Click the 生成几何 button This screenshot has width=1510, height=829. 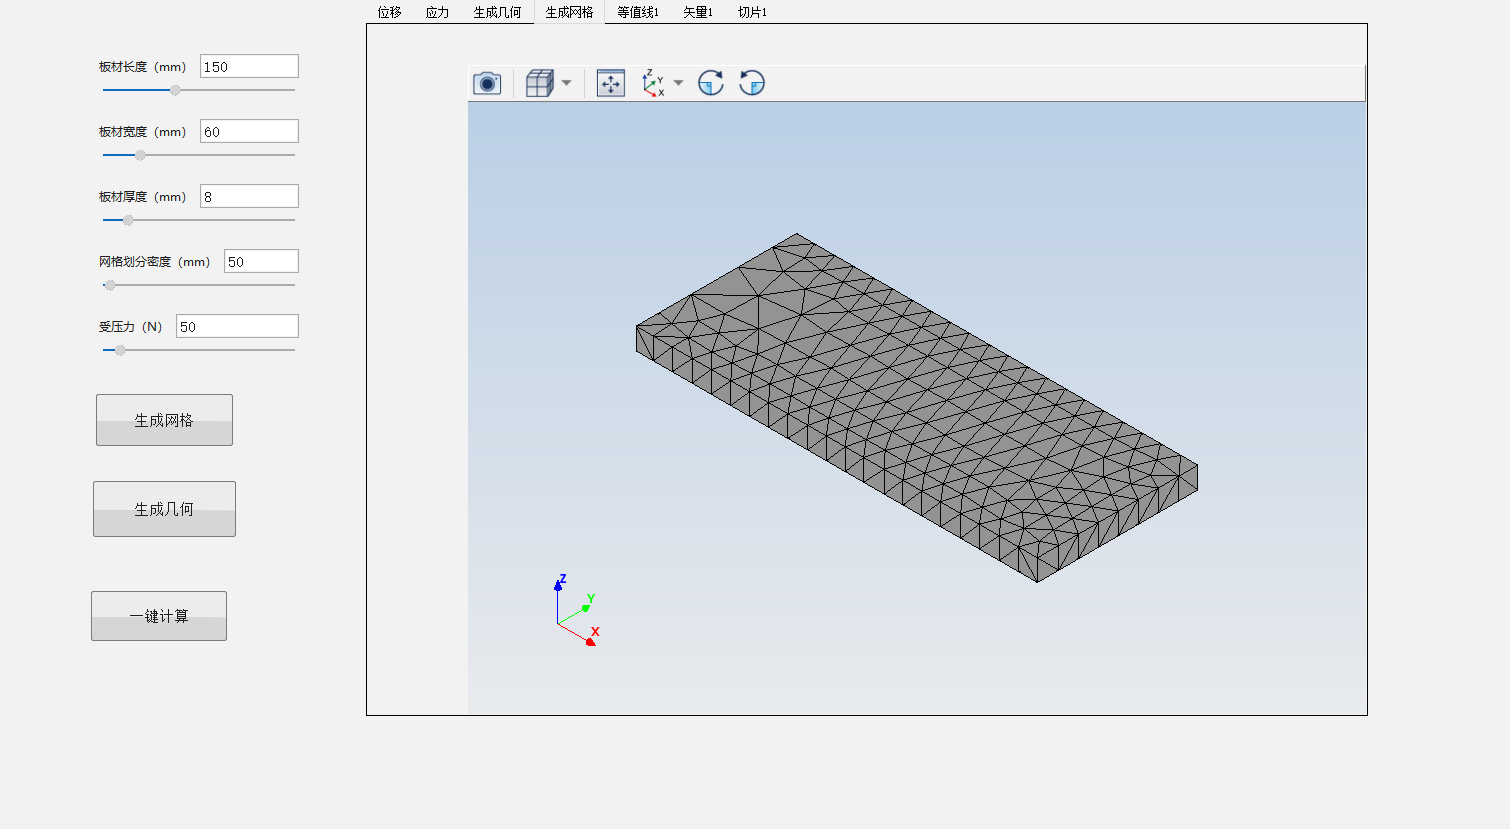(x=164, y=509)
